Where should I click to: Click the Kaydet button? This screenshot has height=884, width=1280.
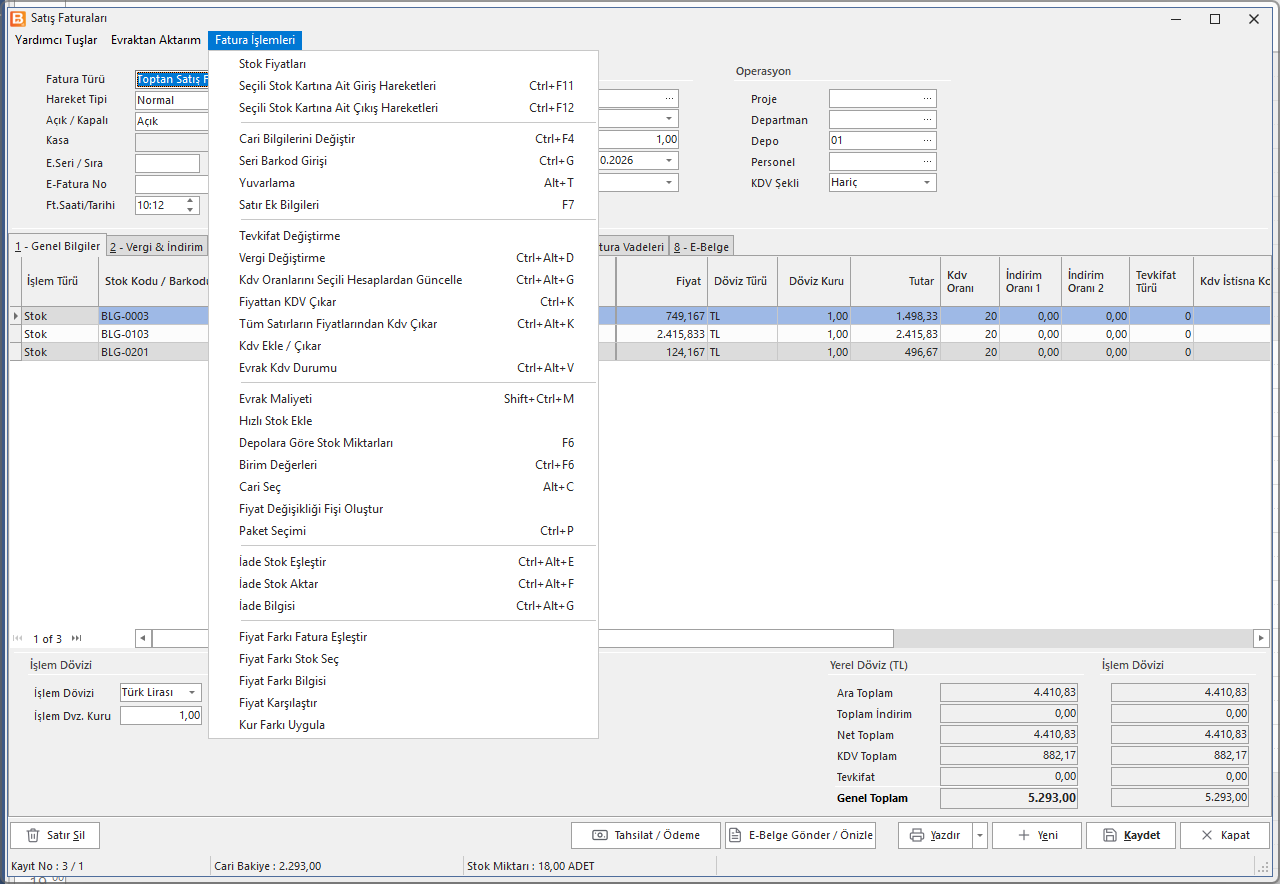[x=1131, y=835]
